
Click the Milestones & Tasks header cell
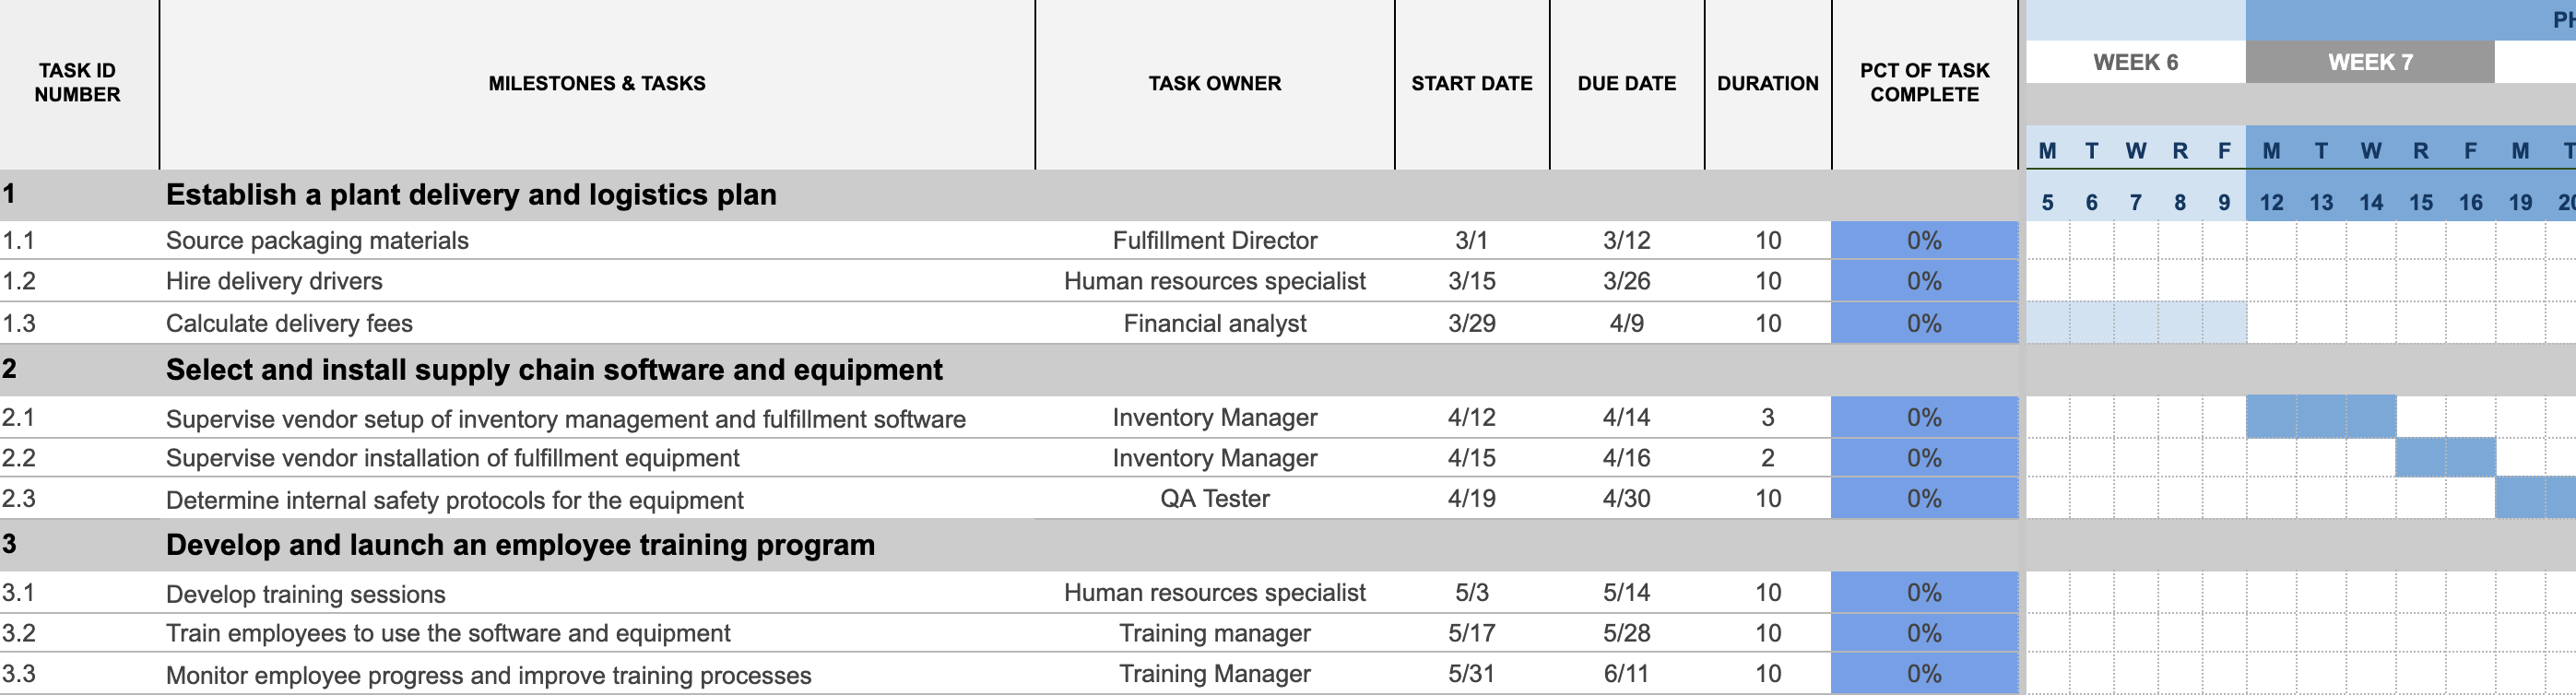(596, 84)
